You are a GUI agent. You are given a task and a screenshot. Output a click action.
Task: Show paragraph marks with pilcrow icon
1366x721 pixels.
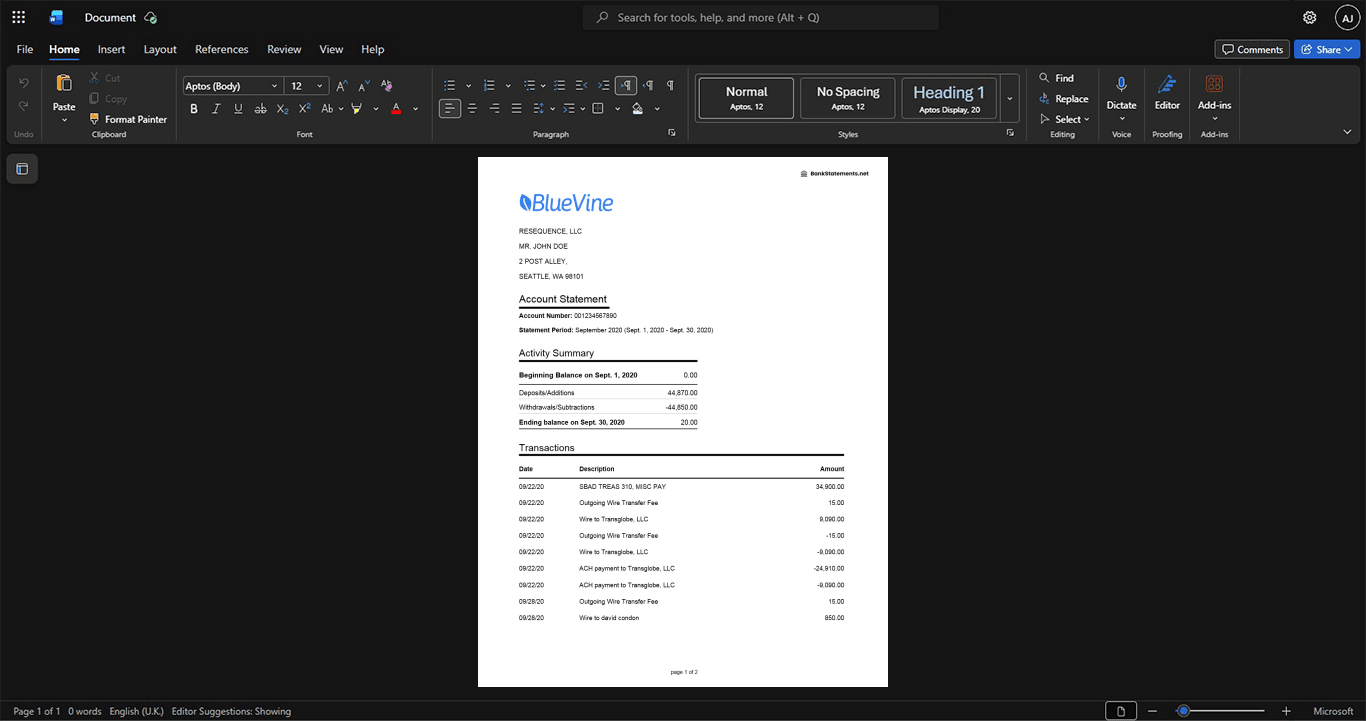coord(670,86)
